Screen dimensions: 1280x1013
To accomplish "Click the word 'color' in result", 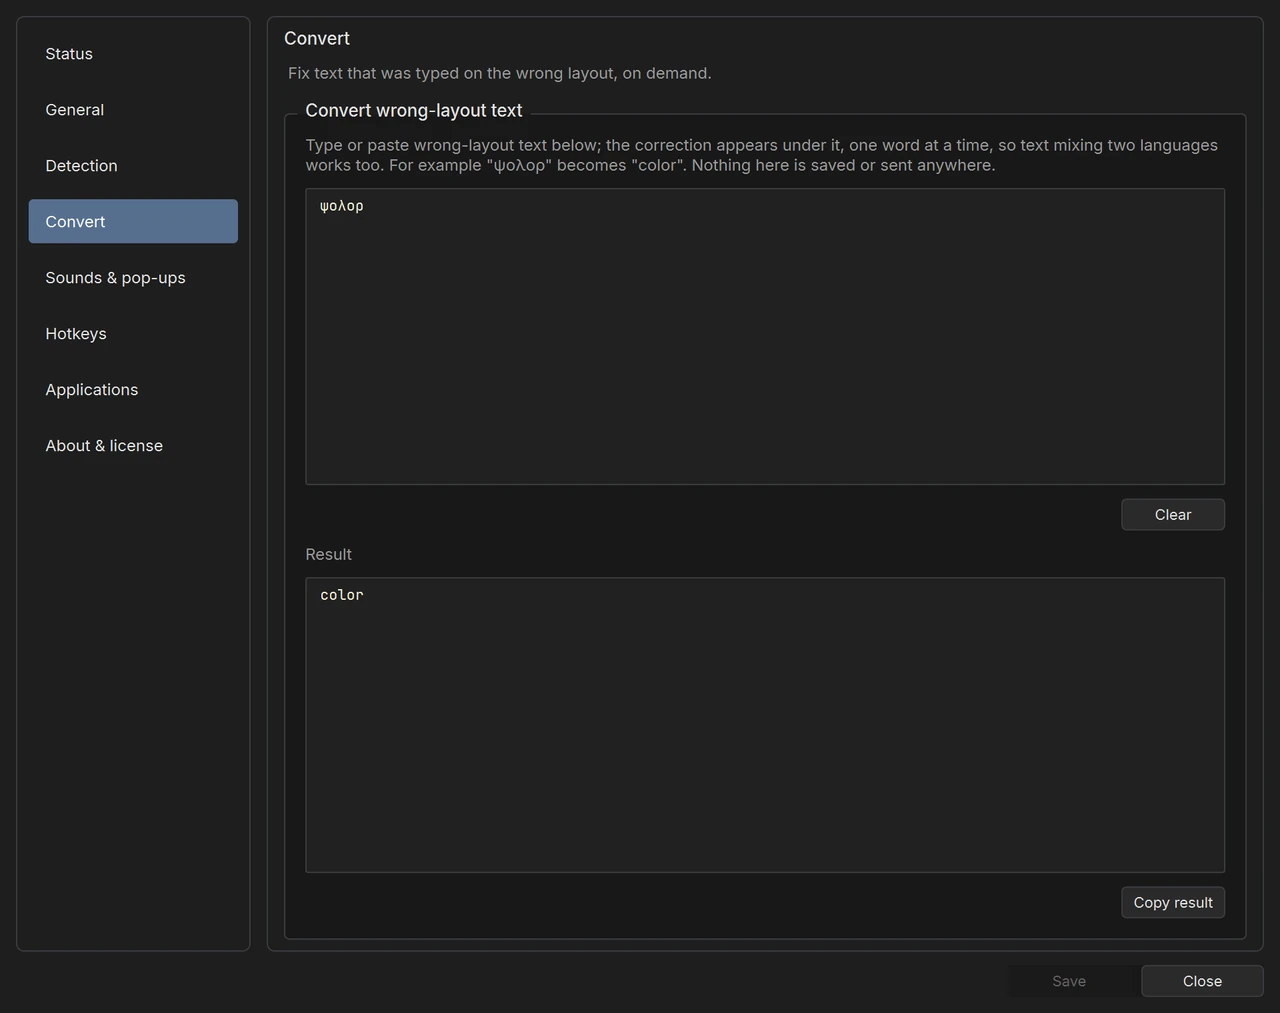I will coord(342,595).
